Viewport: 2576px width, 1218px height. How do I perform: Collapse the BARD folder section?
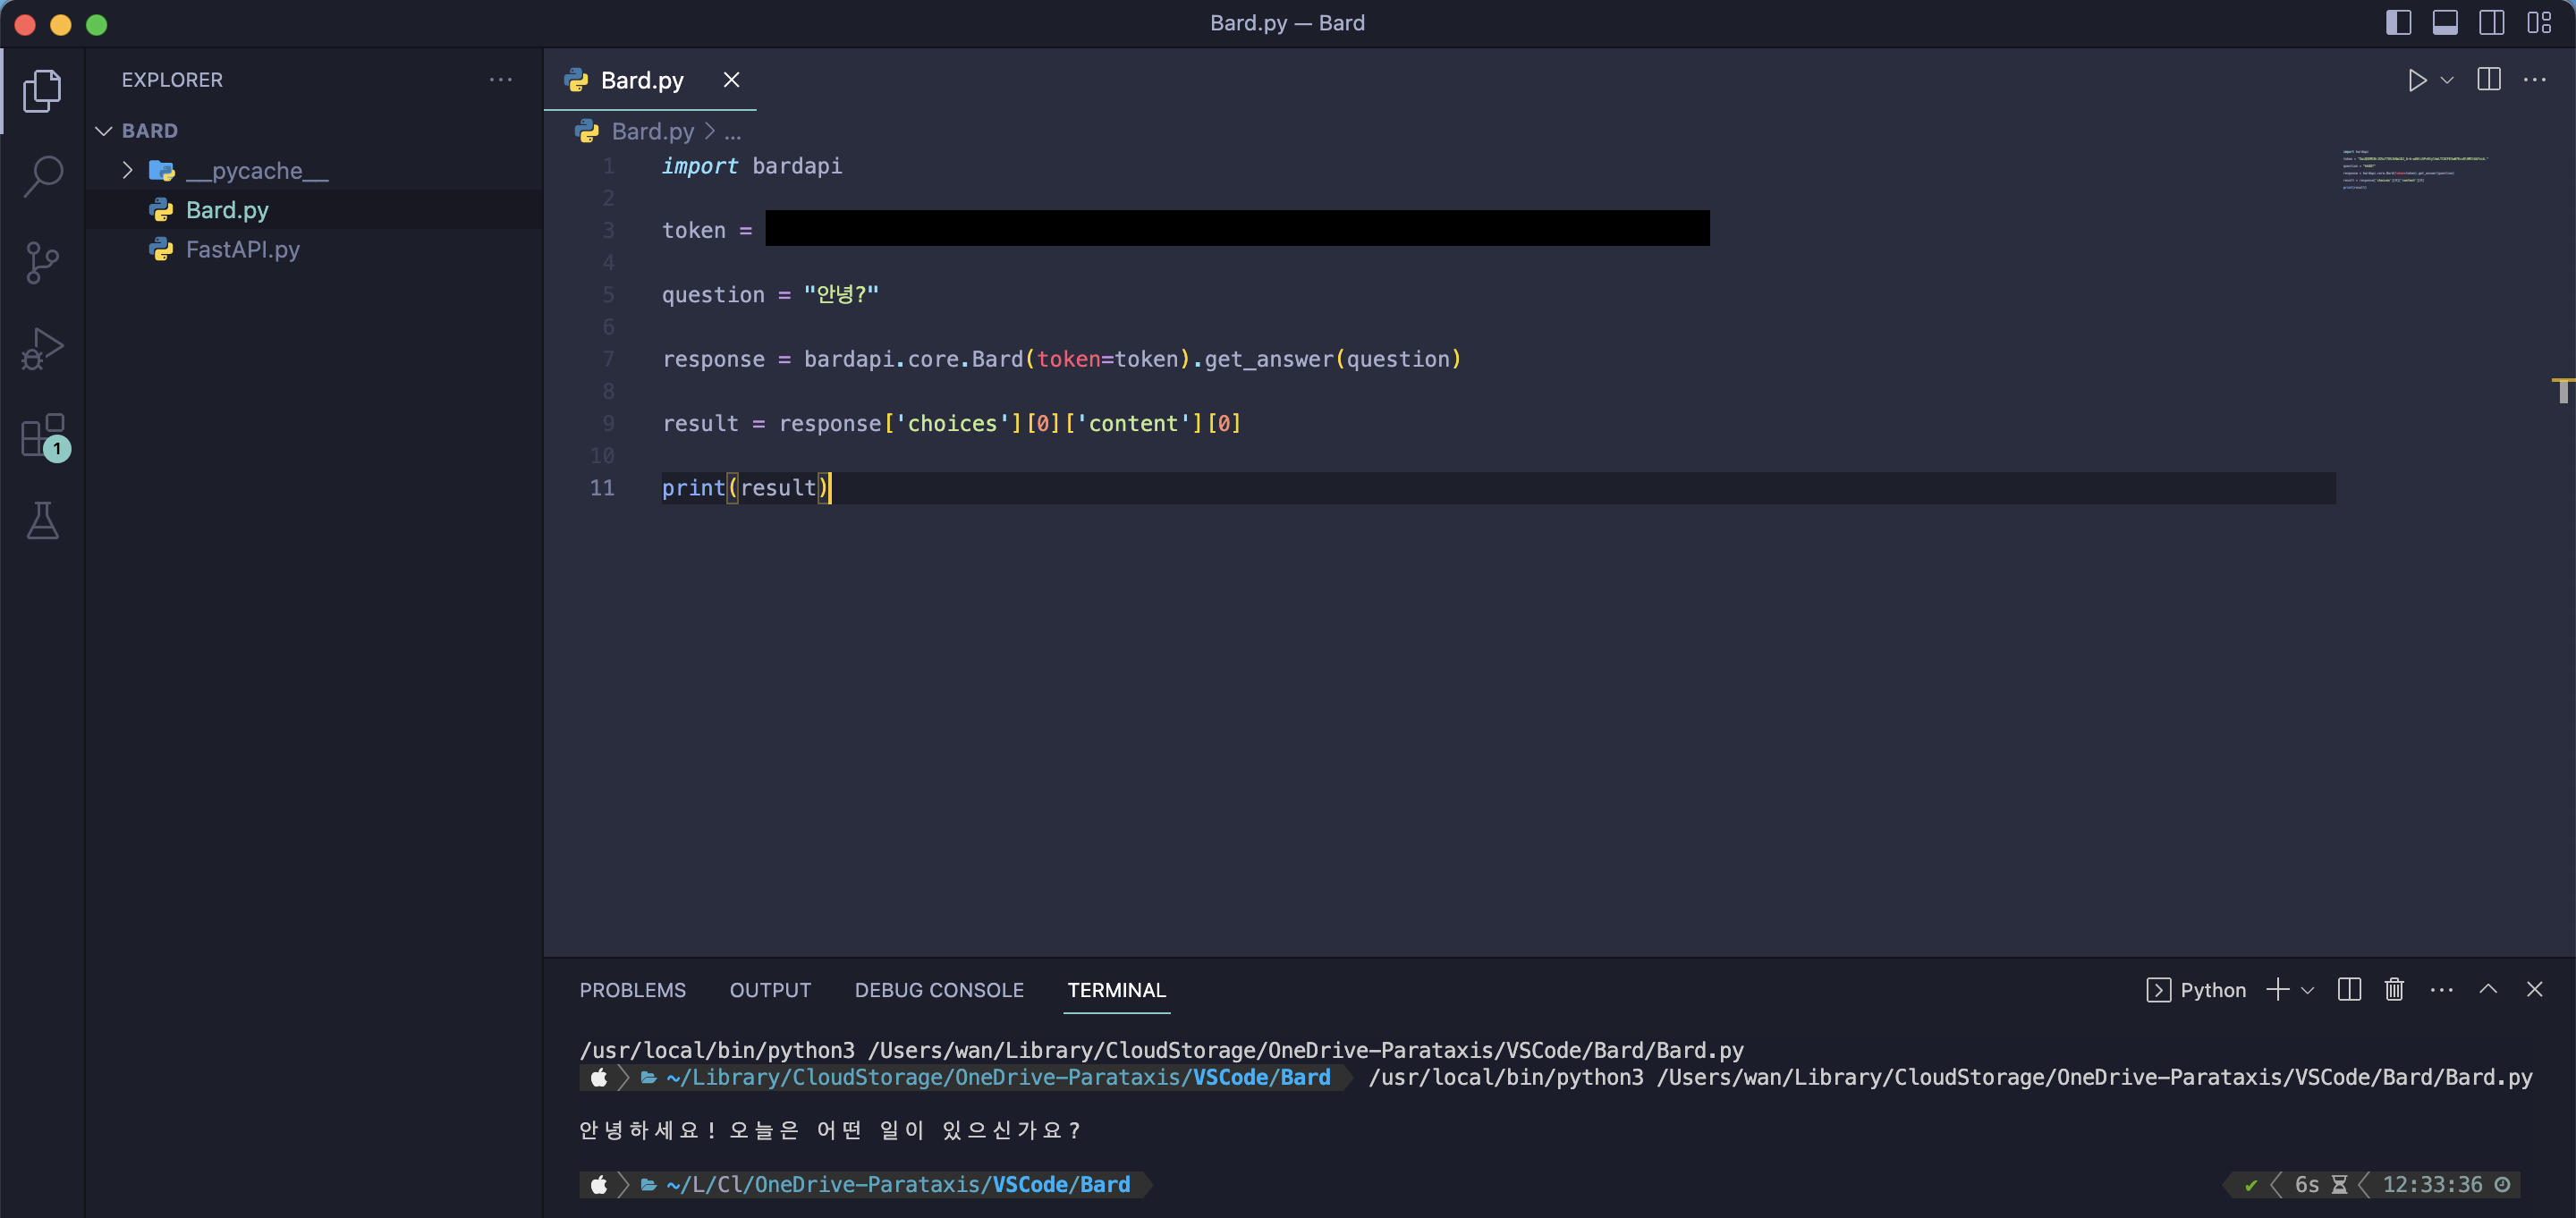104,131
